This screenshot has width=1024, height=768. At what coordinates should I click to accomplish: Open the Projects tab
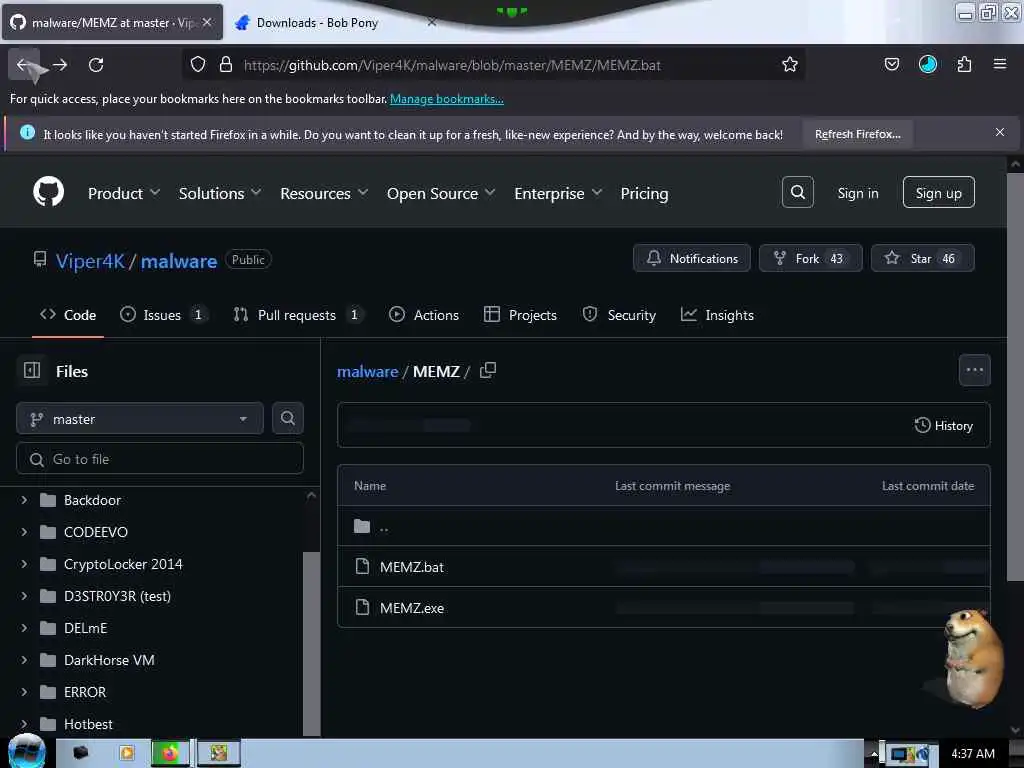point(520,315)
